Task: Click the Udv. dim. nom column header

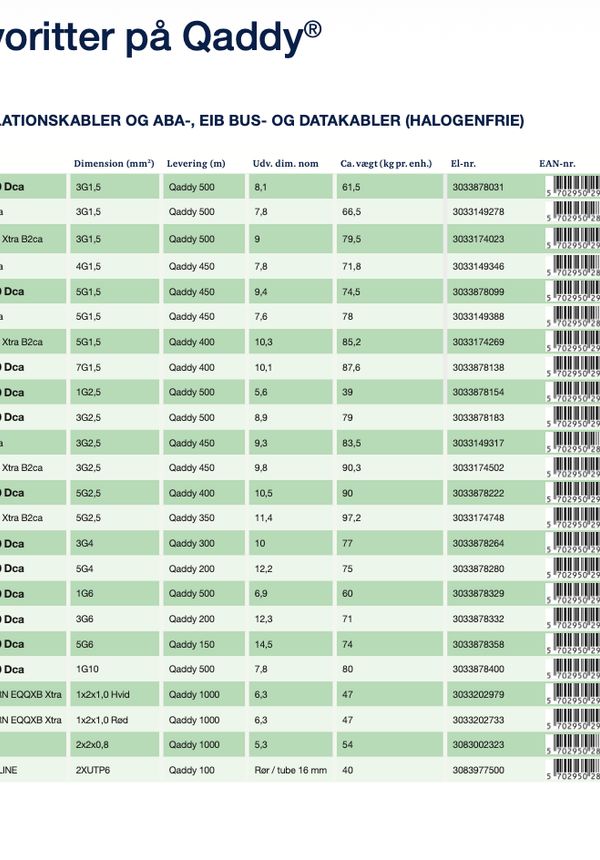Action: (x=285, y=163)
